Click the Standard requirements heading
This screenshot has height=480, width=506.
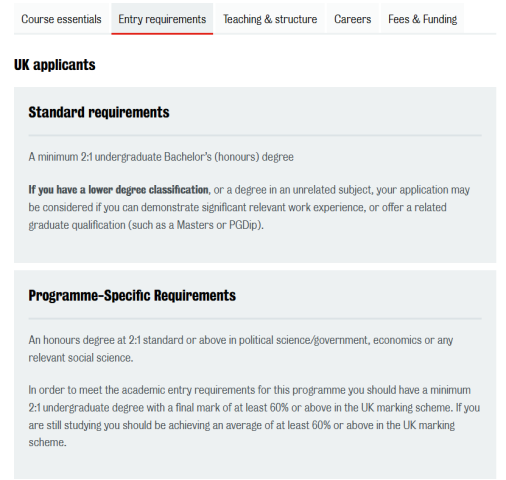[x=99, y=112]
